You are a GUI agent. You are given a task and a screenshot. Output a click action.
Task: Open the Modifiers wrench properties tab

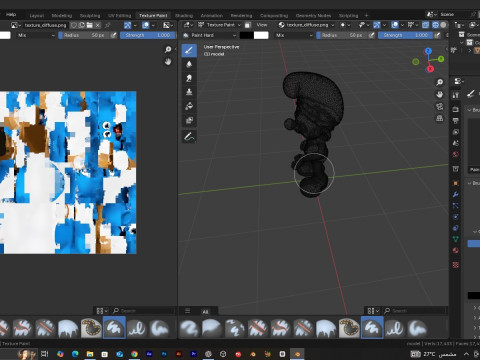[456, 195]
